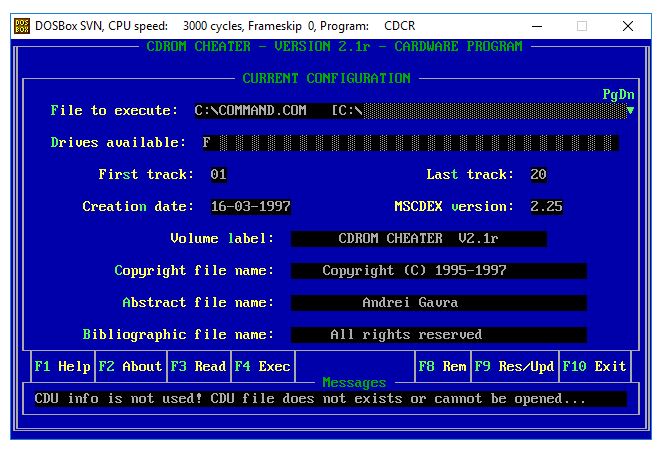Edit the Abstract file name field

(x=438, y=303)
